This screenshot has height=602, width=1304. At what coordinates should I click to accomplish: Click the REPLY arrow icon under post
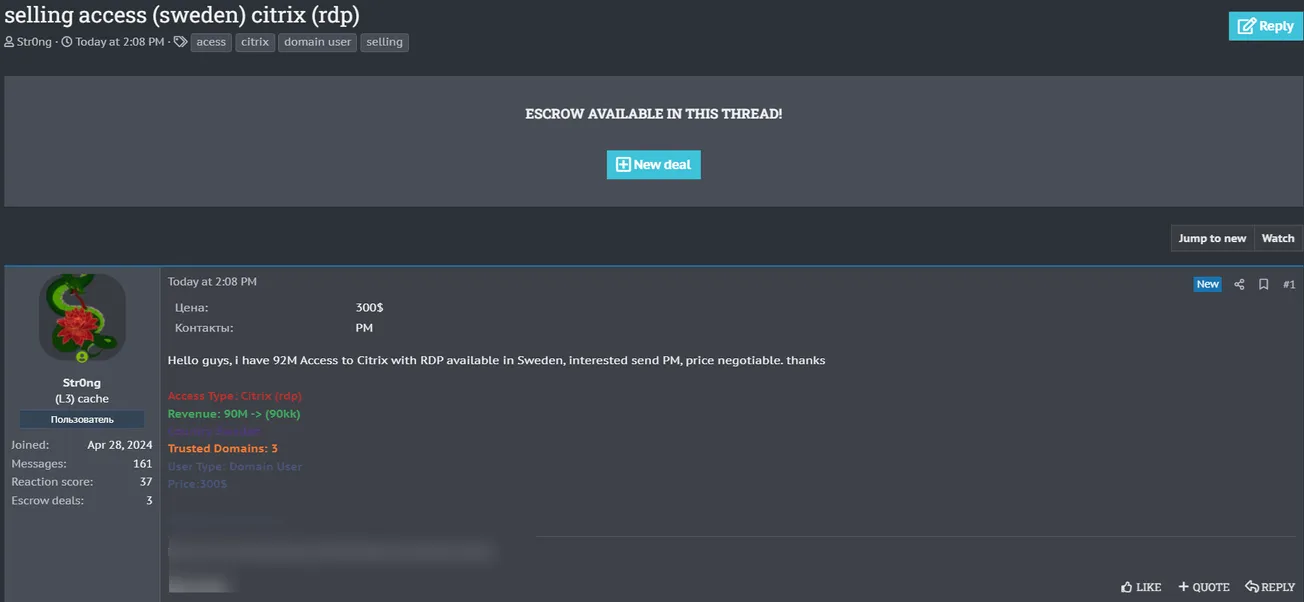(x=1252, y=587)
